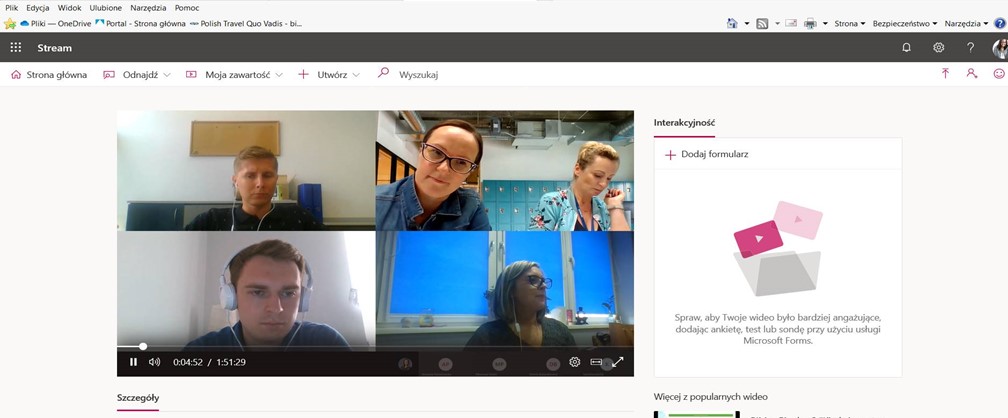The width and height of the screenshot is (1008, 418).
Task: Open the Strona browser dropdown
Action: click(849, 24)
